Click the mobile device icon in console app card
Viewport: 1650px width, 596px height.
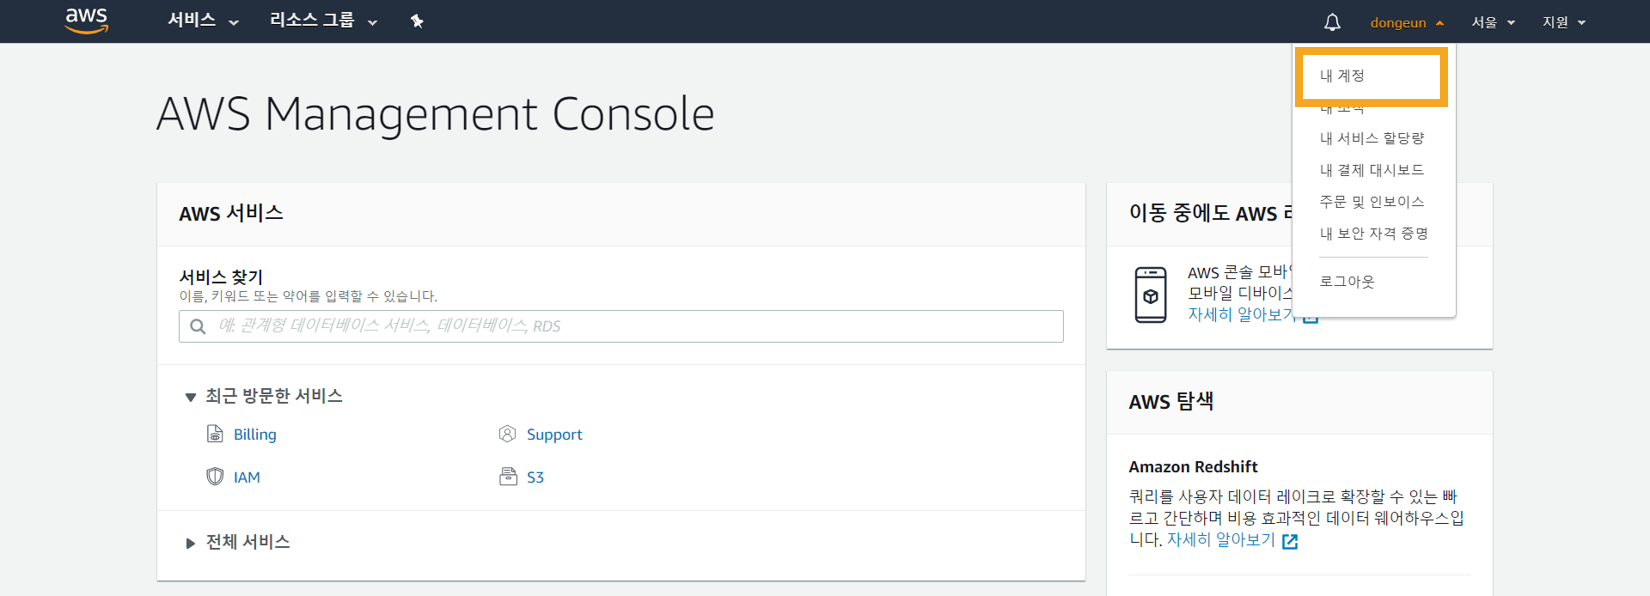1151,295
